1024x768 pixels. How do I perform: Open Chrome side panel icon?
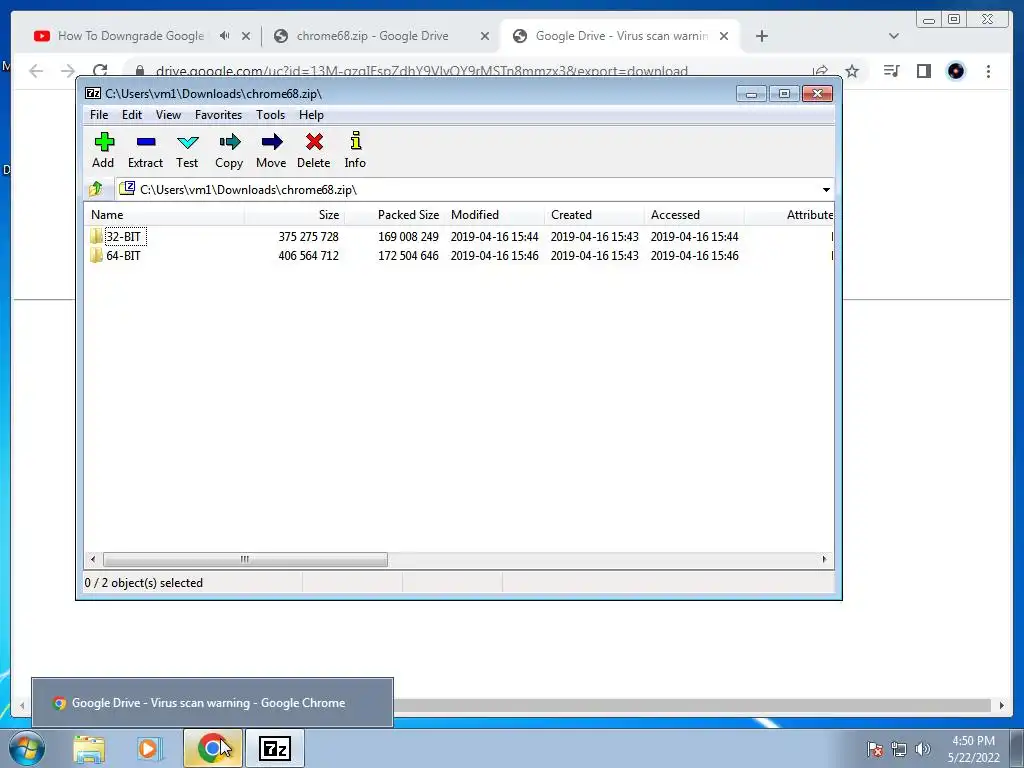point(923,71)
